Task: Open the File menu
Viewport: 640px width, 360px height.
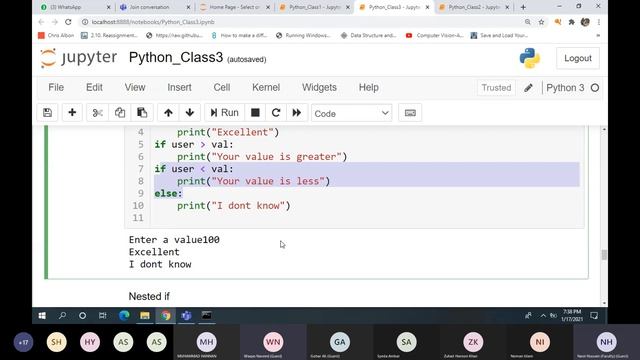Action: point(56,87)
